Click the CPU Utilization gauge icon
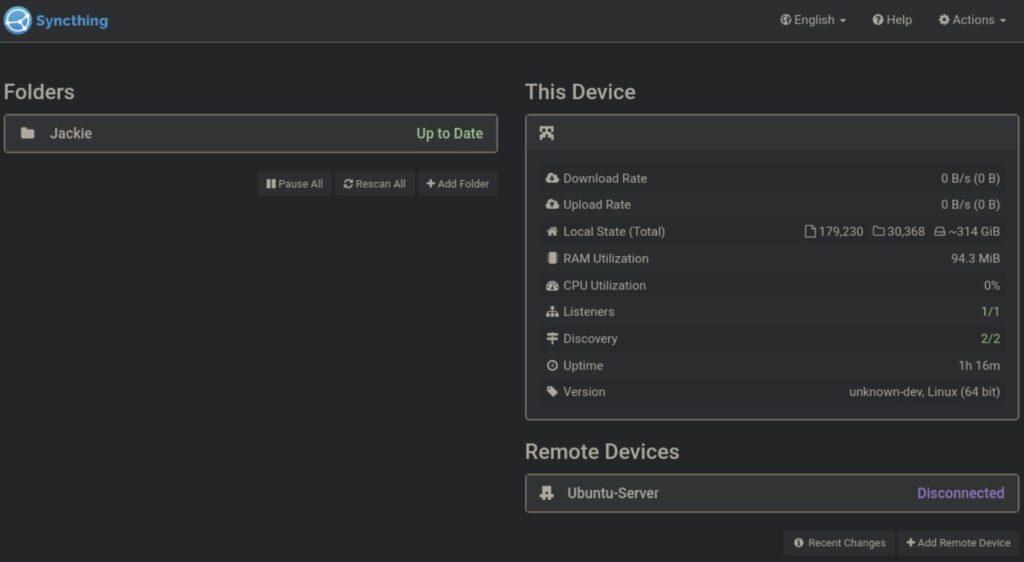Viewport: 1024px width, 562px height. (x=552, y=286)
